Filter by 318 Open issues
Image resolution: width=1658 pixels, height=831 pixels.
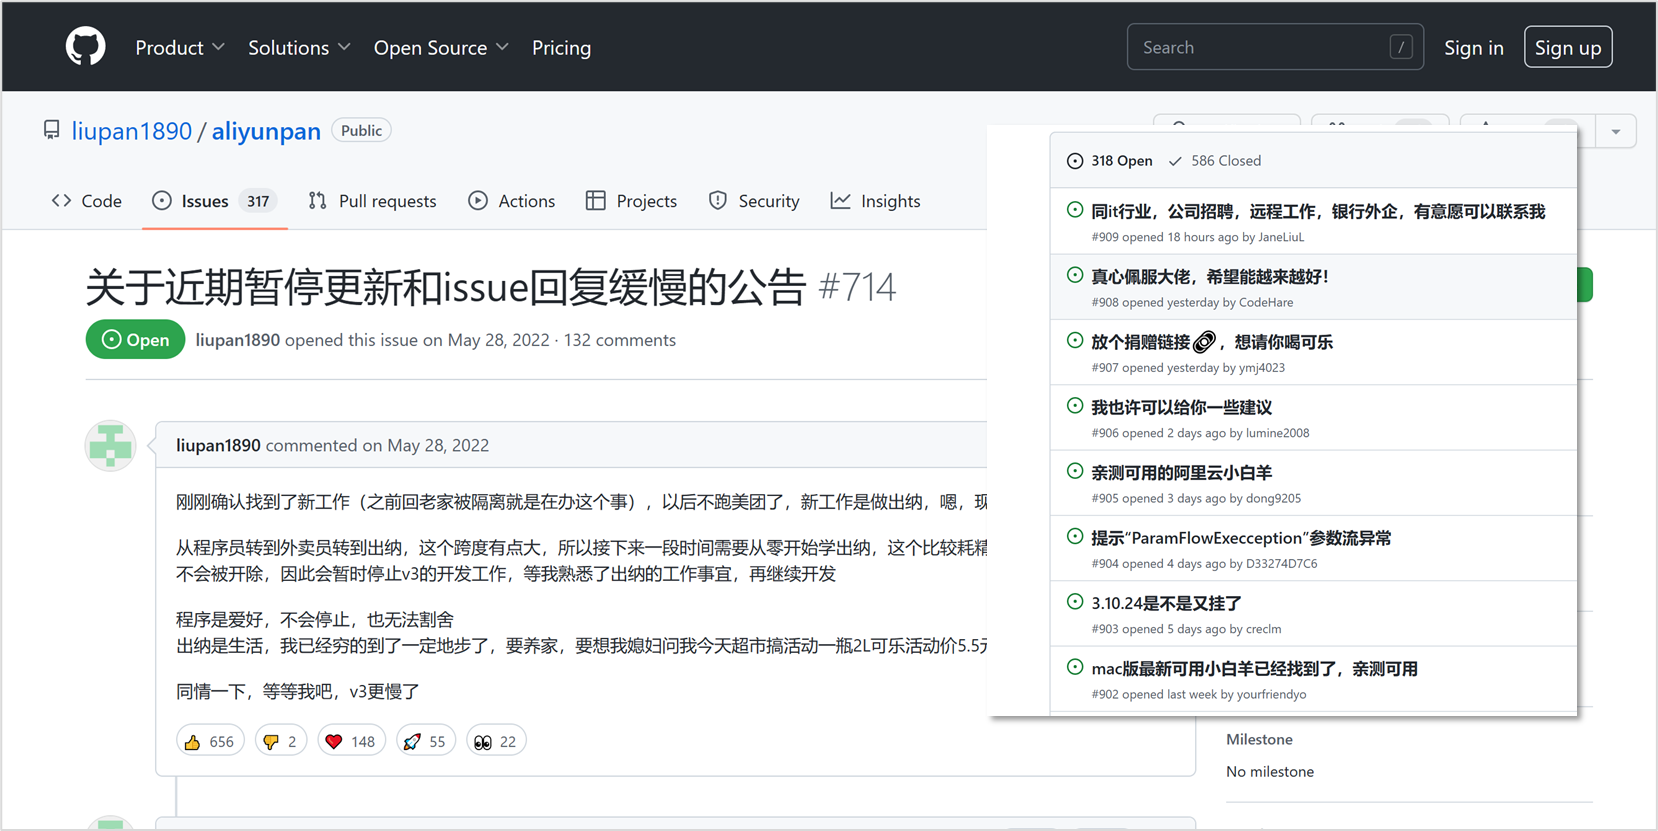[1110, 161]
